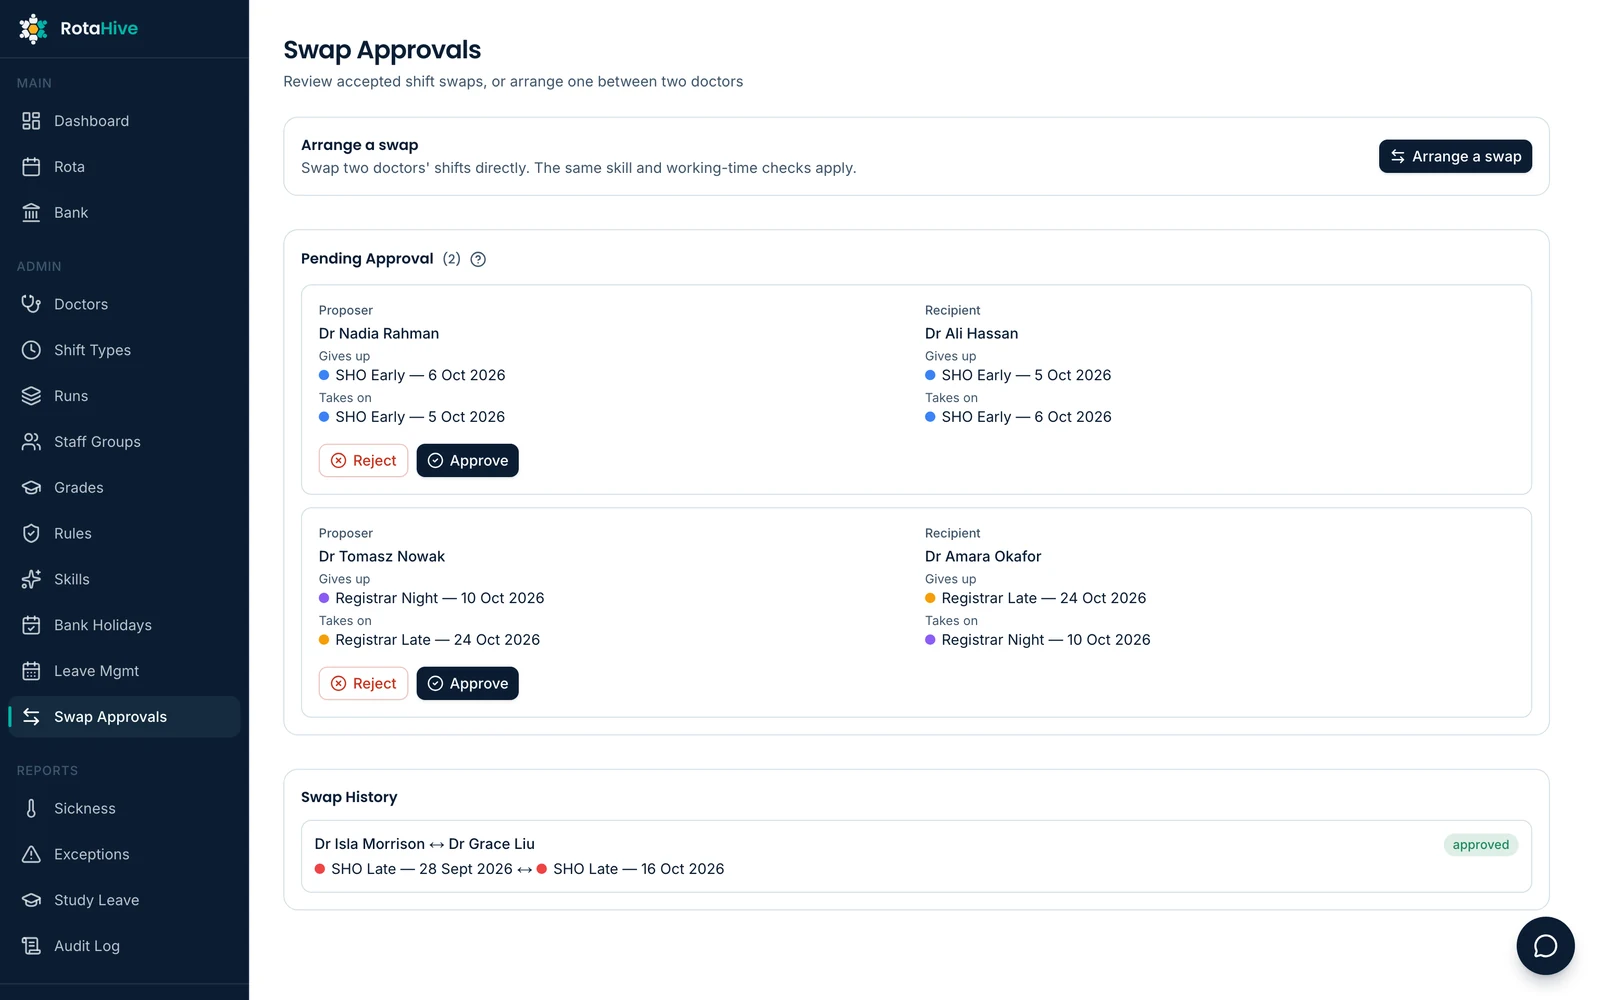Open the Leave Mgmt page

pos(124,671)
